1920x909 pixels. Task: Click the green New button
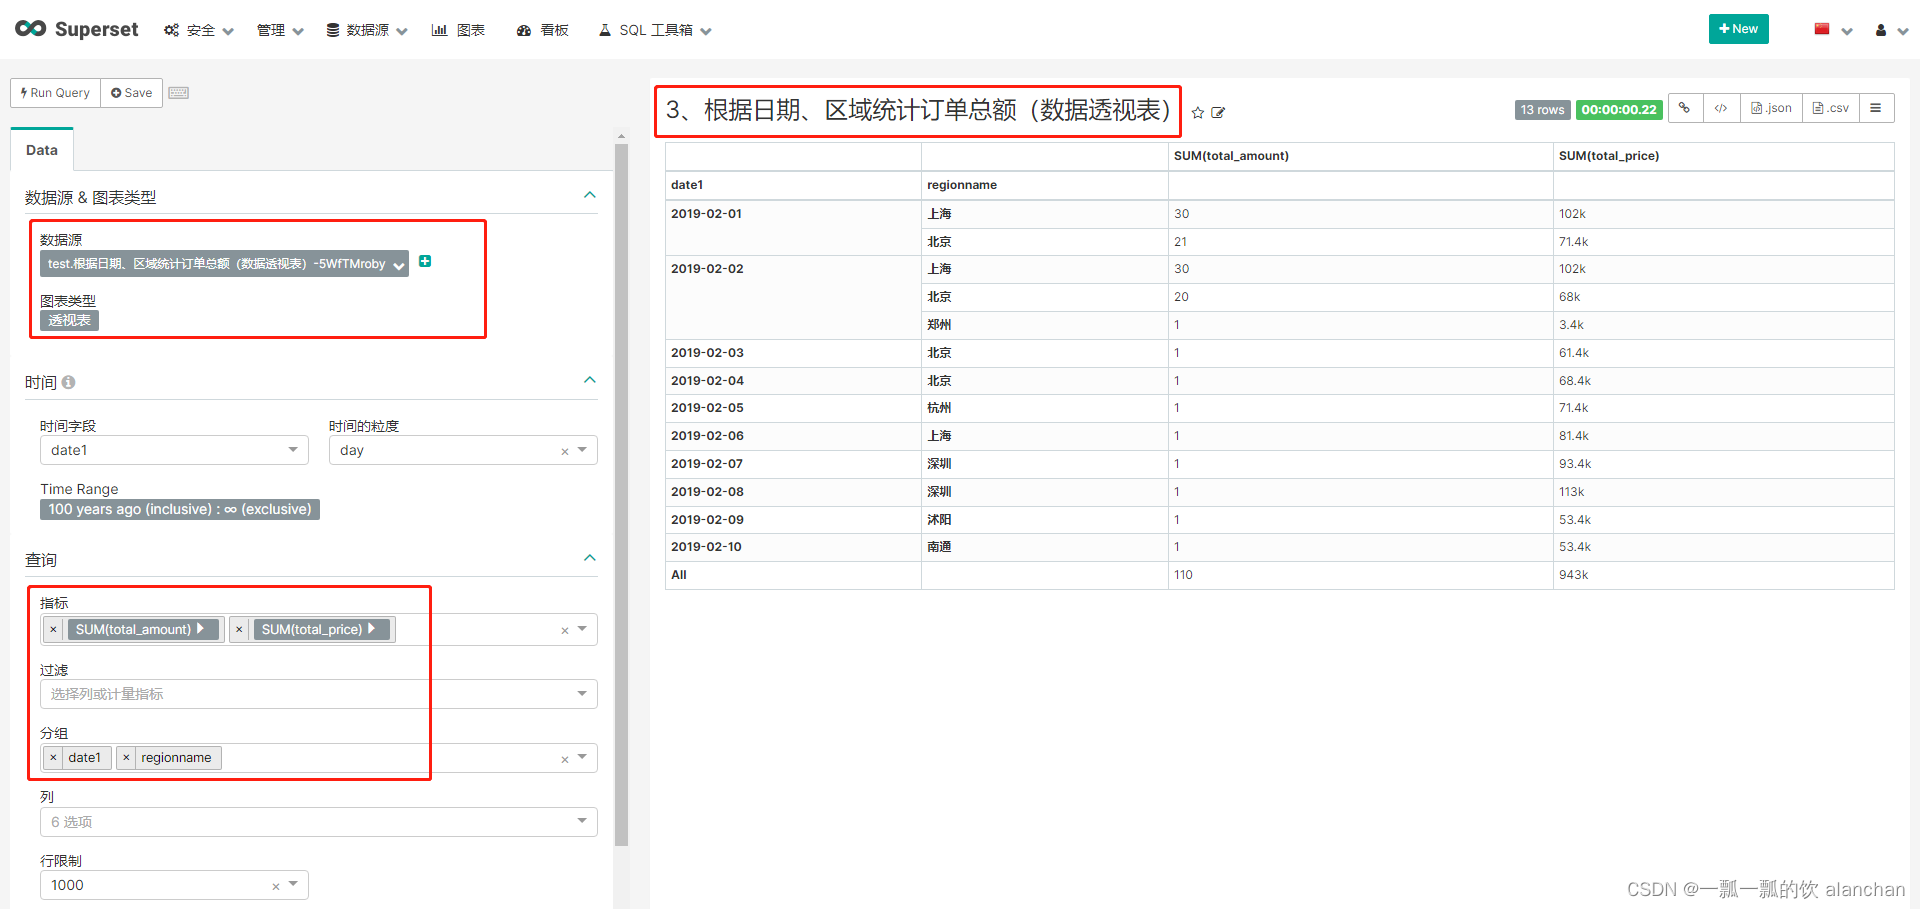[1739, 29]
